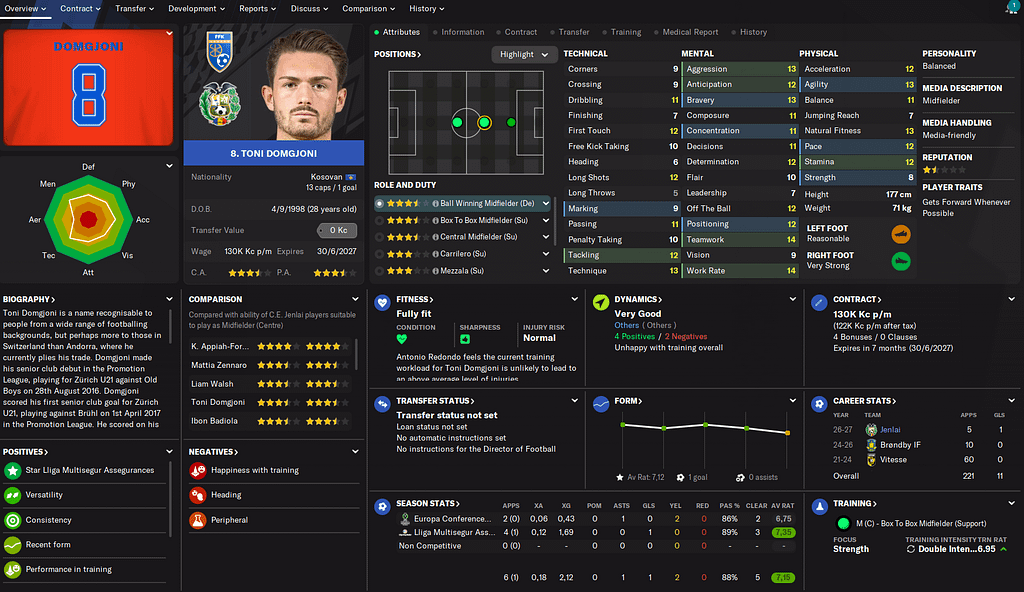Expand the Ball Winning Midfielder role chevron

click(x=546, y=203)
